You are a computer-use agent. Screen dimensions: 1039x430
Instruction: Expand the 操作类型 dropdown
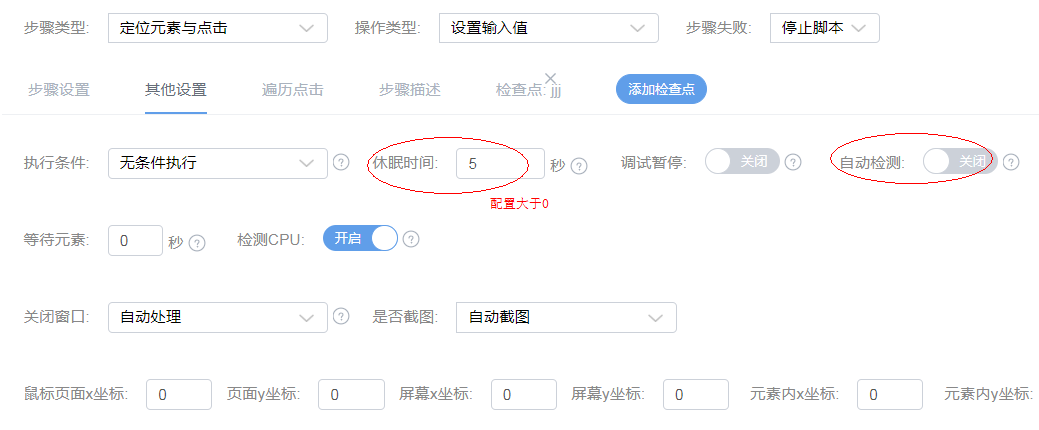coord(548,28)
